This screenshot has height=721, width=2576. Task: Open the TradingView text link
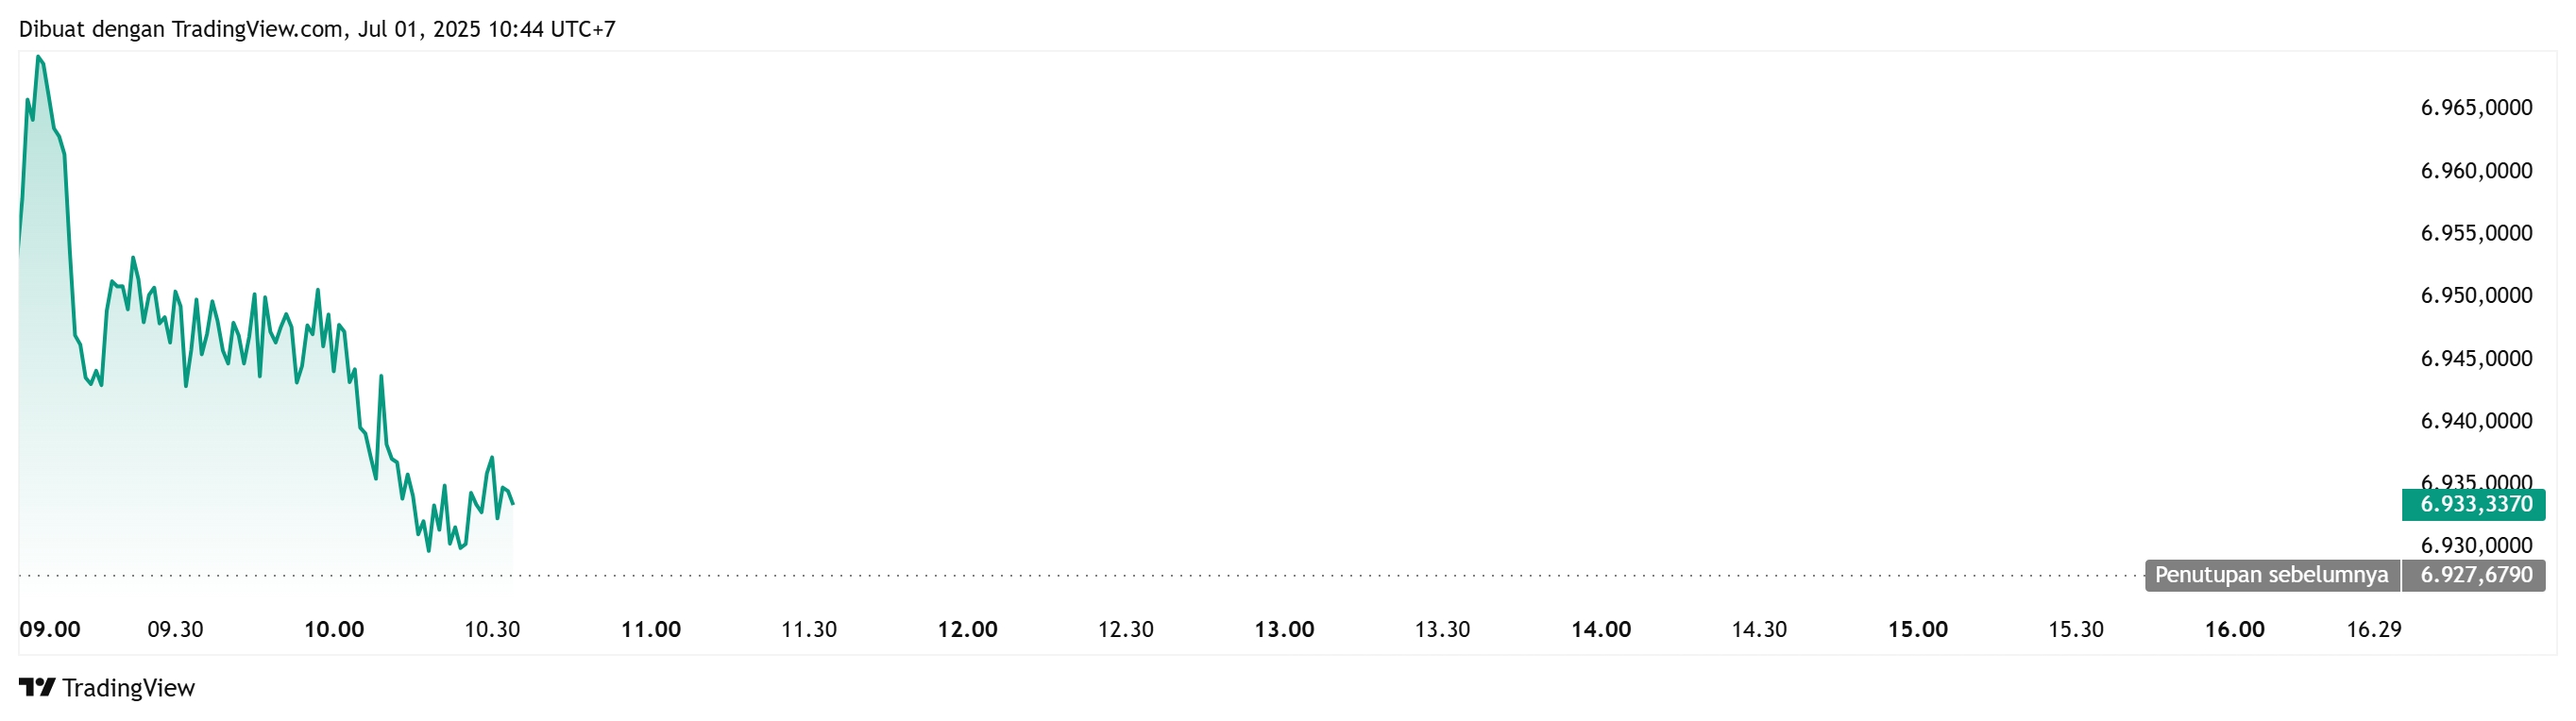tap(128, 688)
